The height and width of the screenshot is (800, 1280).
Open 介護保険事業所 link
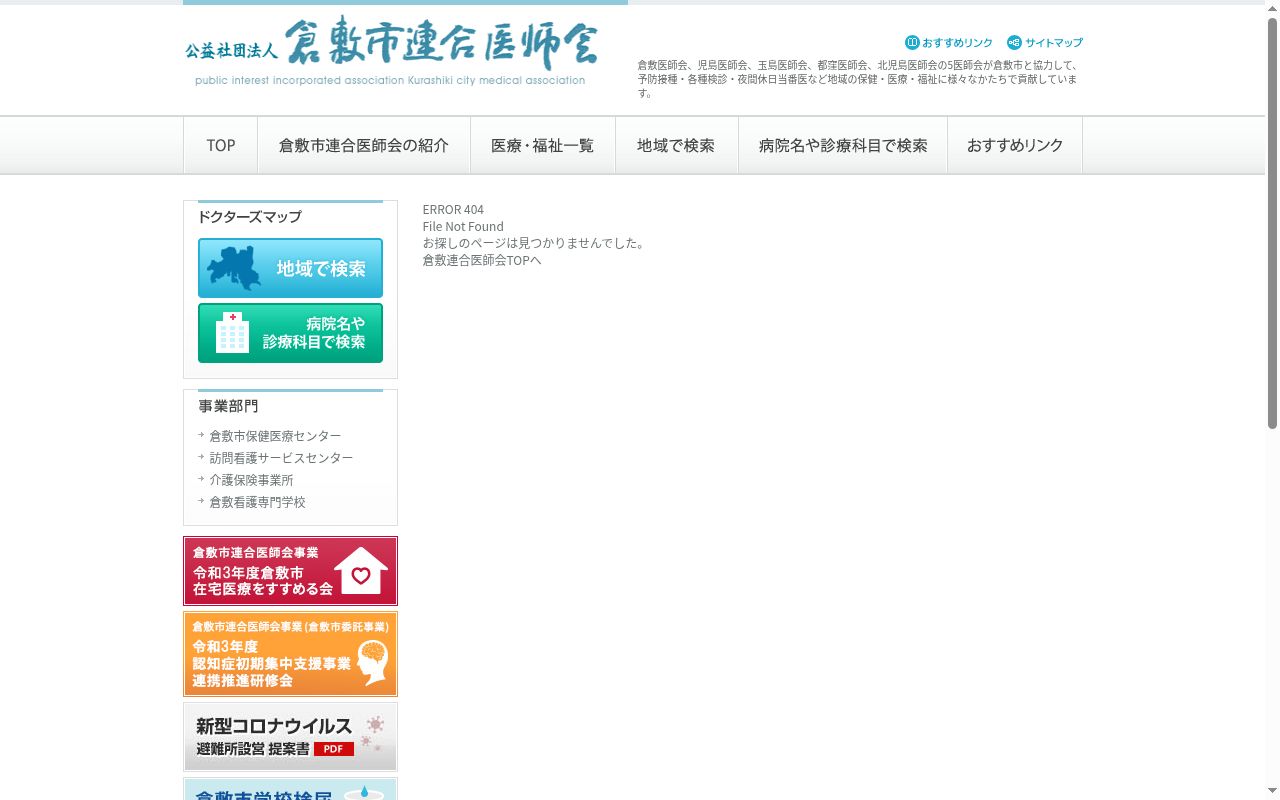[251, 480]
